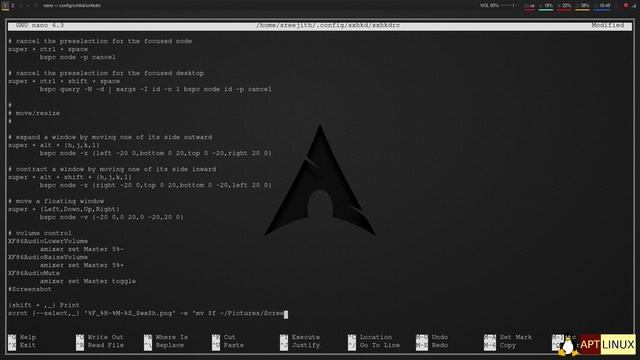Click the Execute shortcut
The image size is (640, 360).
click(300, 337)
